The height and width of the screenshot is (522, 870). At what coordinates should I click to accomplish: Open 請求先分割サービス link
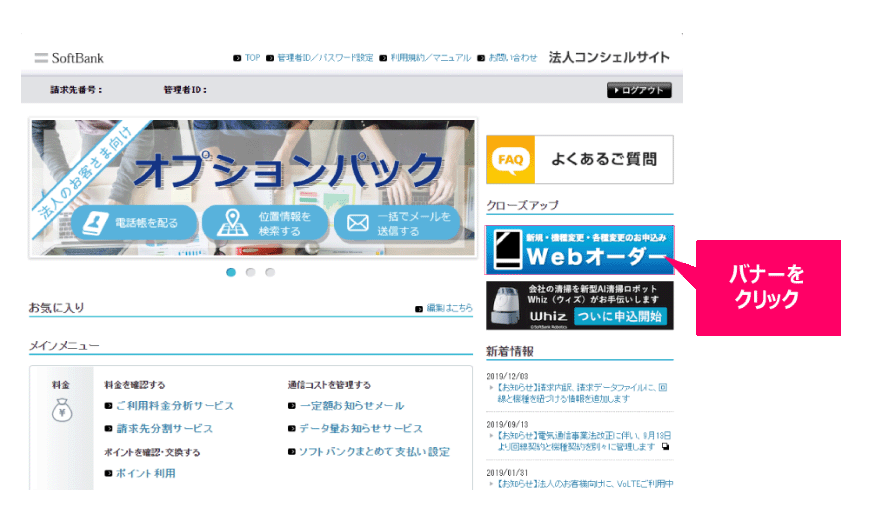pyautogui.click(x=164, y=429)
